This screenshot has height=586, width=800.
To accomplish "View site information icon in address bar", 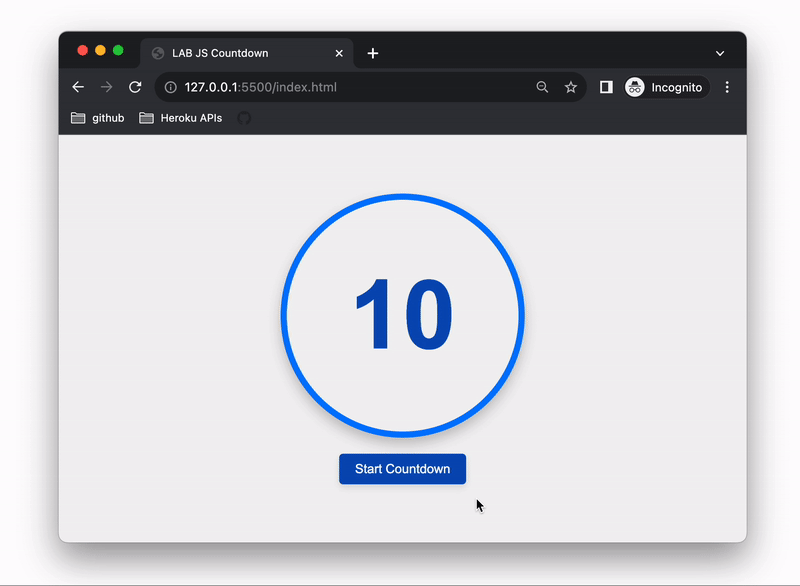I will [170, 88].
